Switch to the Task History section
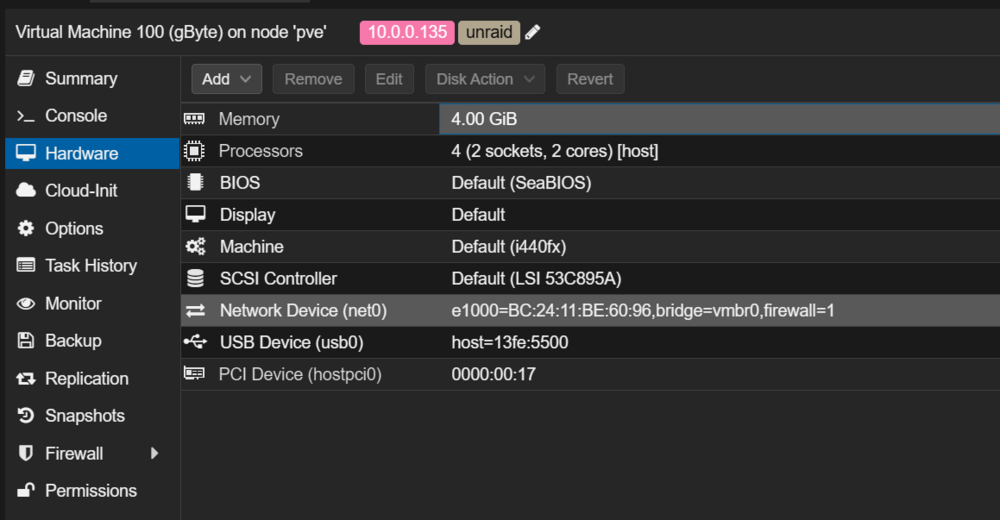The height and width of the screenshot is (520, 1000). pos(92,265)
